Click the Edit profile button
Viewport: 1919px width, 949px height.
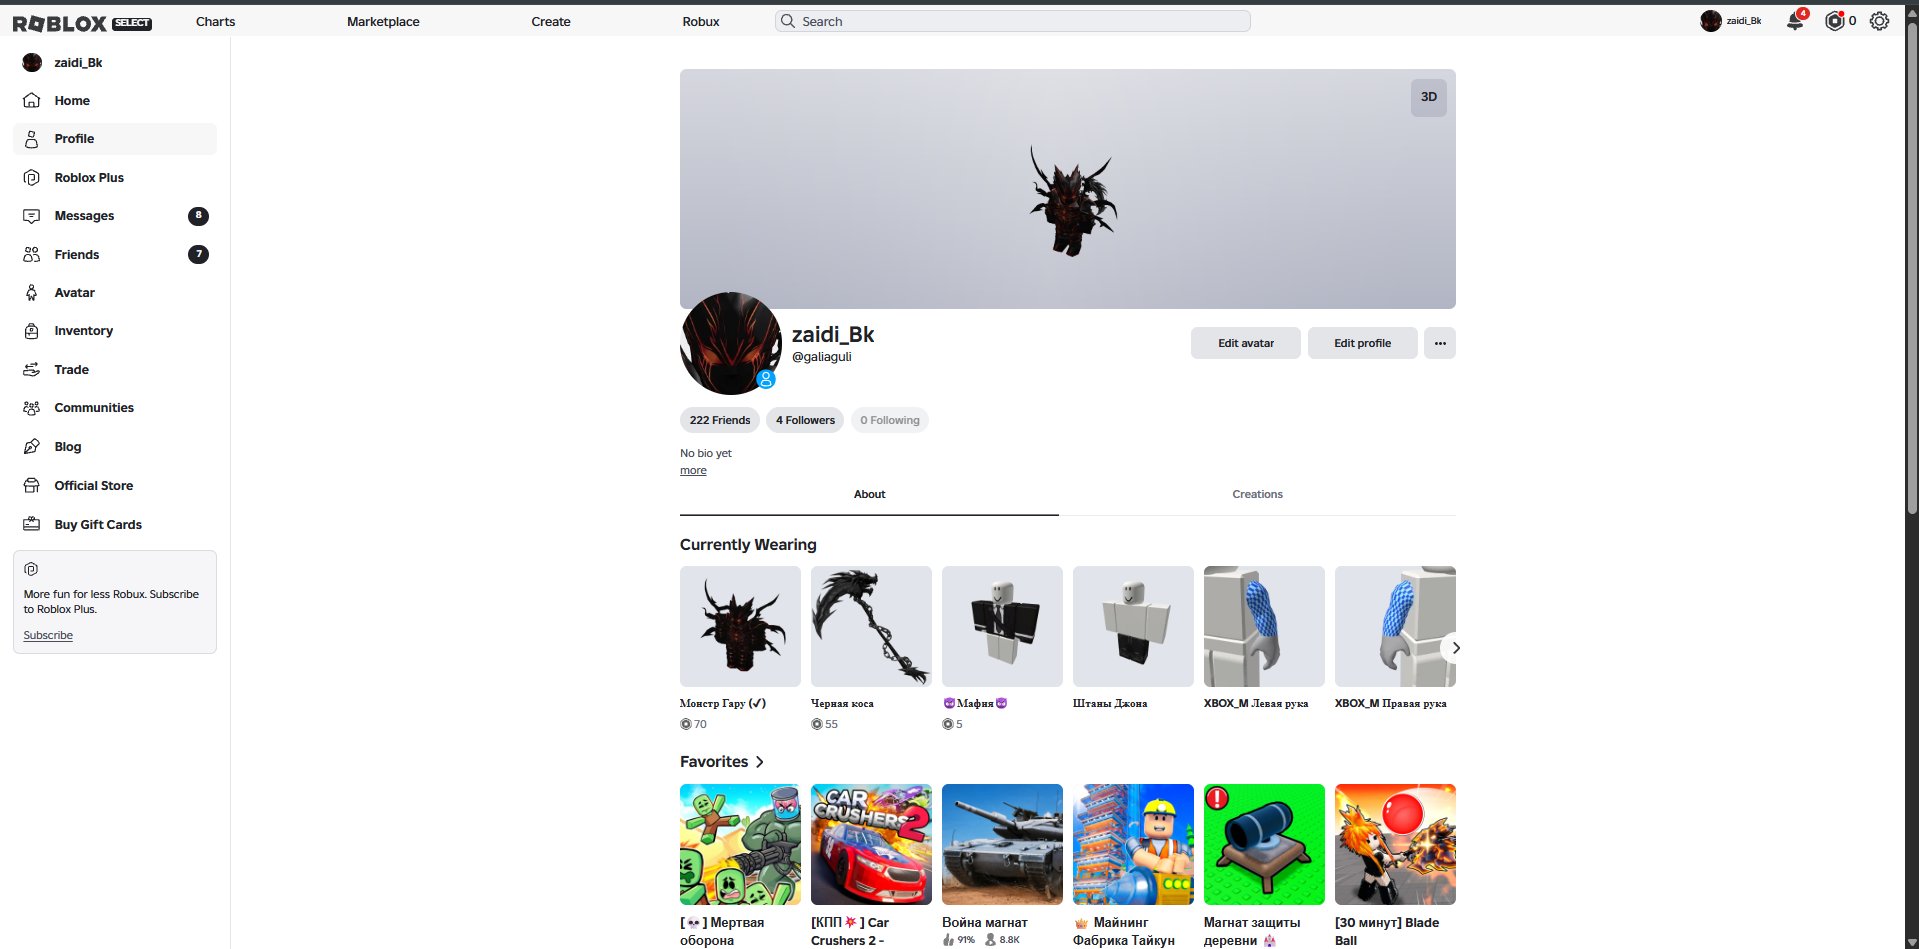[x=1362, y=343]
